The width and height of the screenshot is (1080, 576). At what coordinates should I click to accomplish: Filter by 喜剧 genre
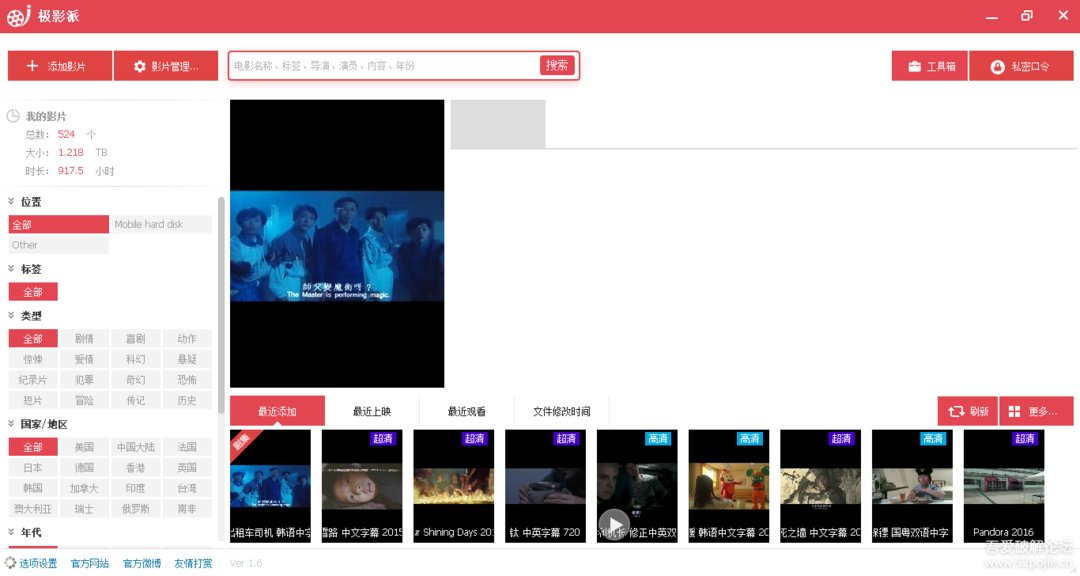136,339
